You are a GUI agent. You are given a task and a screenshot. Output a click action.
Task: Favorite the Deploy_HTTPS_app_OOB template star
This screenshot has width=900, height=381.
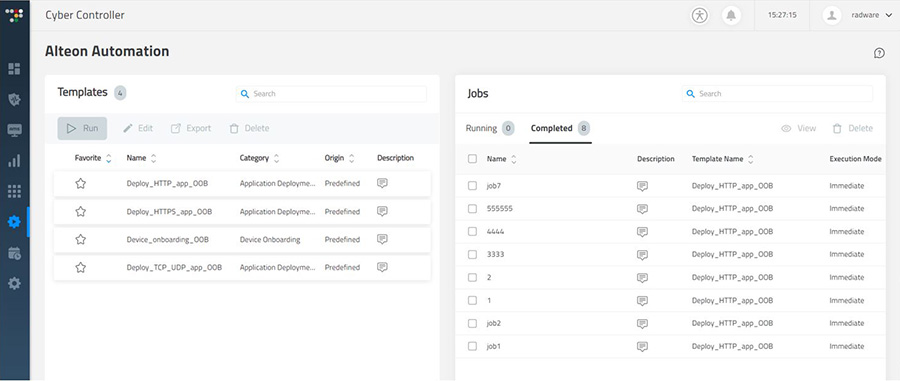click(80, 212)
